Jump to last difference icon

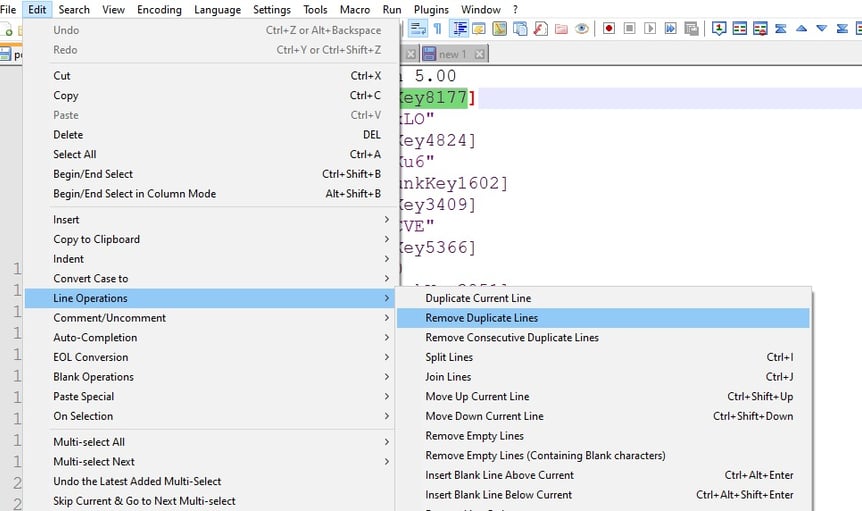click(842, 28)
